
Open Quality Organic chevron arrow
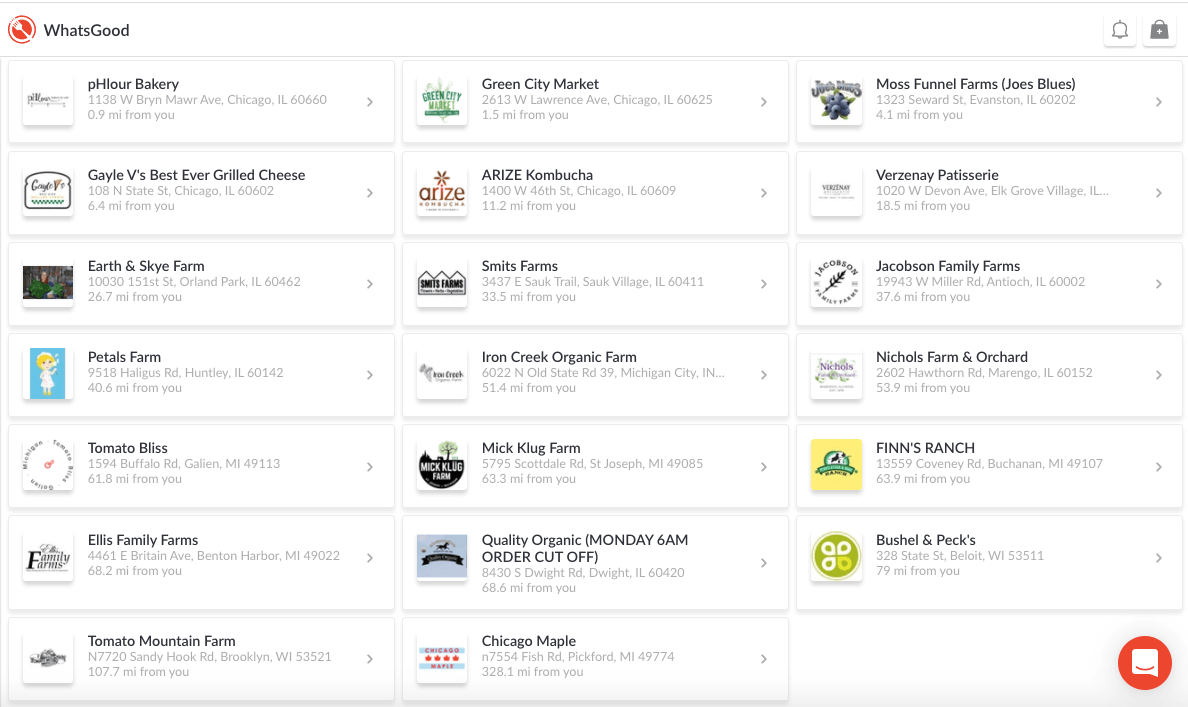point(764,562)
